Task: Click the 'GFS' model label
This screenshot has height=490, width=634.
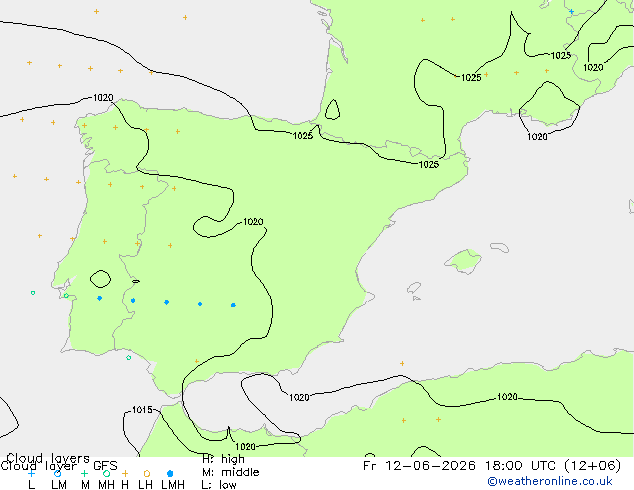Action: click(105, 466)
